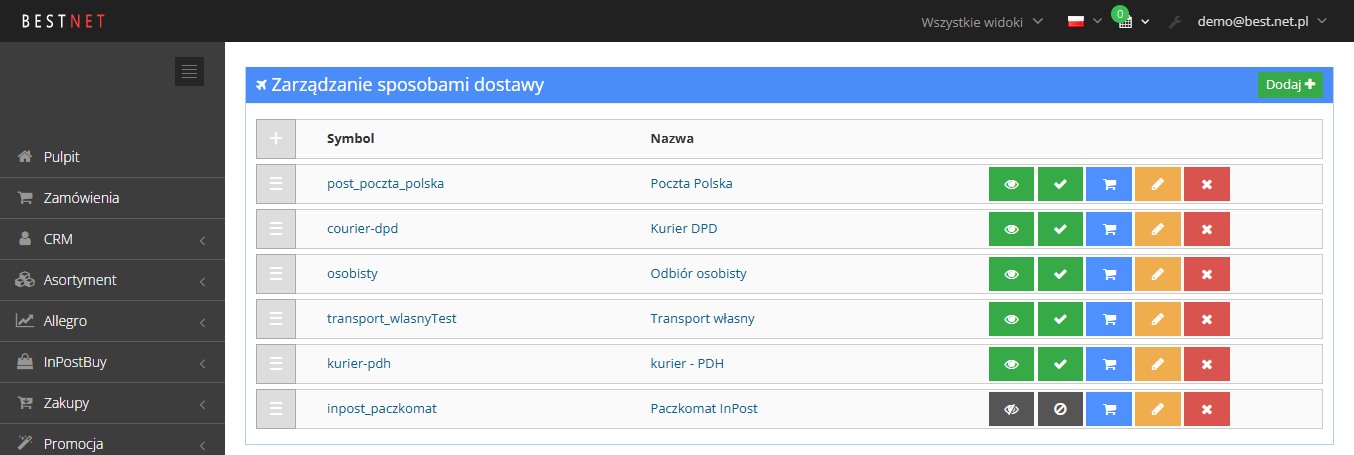Image resolution: width=1354 pixels, height=455 pixels.
Task: Toggle active checkmark for Poczta Polska
Action: coord(1060,184)
